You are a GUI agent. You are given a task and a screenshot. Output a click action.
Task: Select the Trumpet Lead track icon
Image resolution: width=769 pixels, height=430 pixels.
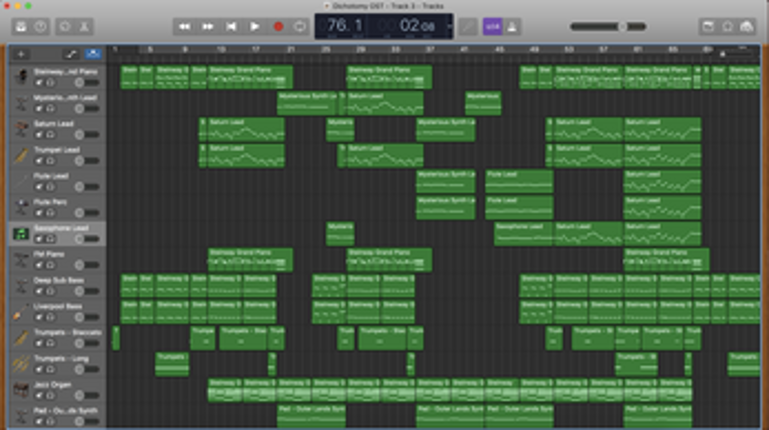tap(21, 155)
